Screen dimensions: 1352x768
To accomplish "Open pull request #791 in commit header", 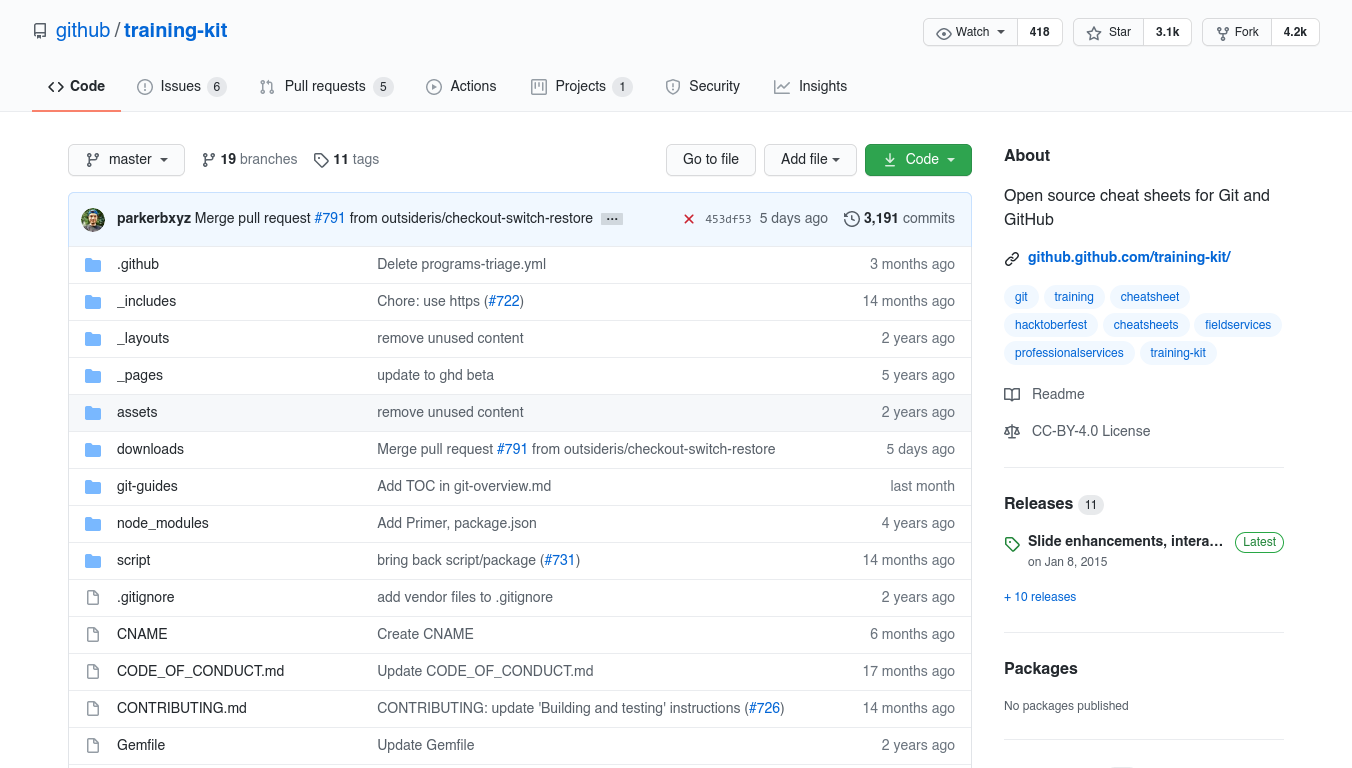I will point(330,218).
